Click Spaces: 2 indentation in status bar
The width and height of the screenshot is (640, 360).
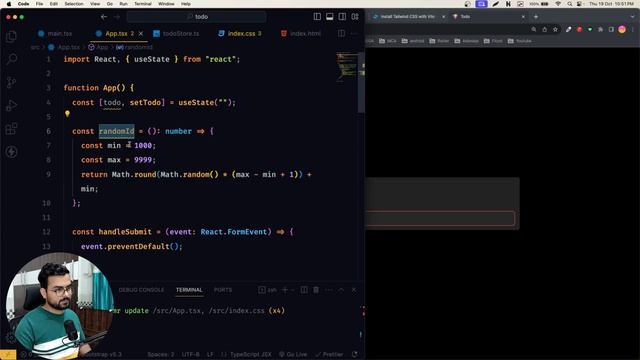[x=160, y=354]
